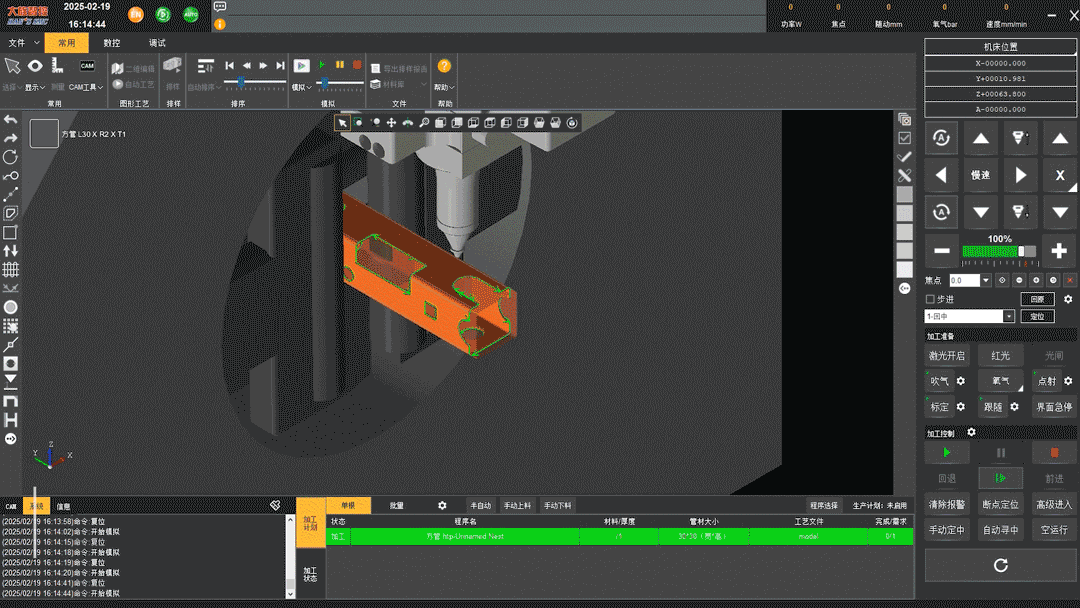Viewport: 1080px width, 608px height.
Task: Click the 清除报警 clear alarm button
Action: [x=946, y=504]
